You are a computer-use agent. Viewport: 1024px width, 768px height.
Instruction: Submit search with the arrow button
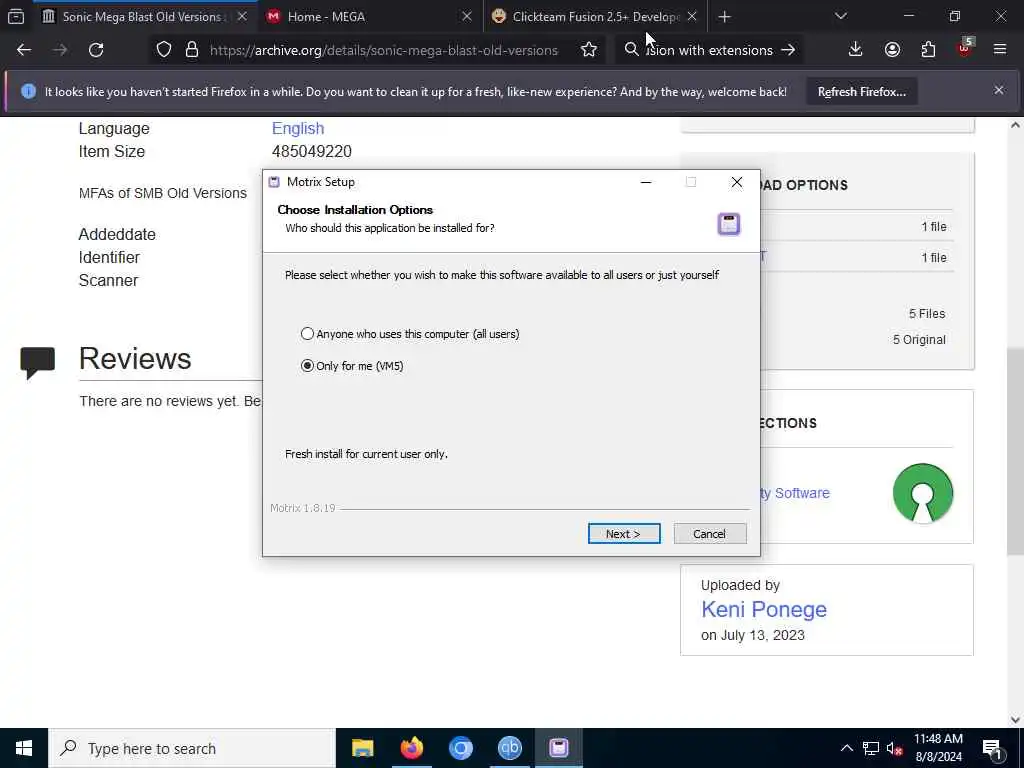pos(788,50)
